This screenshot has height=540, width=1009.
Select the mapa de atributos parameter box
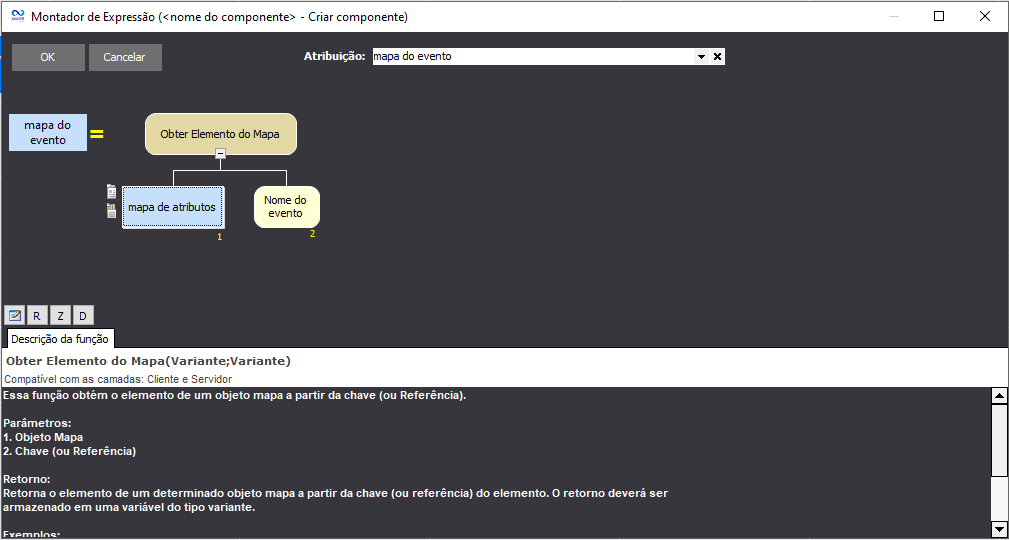coord(172,207)
